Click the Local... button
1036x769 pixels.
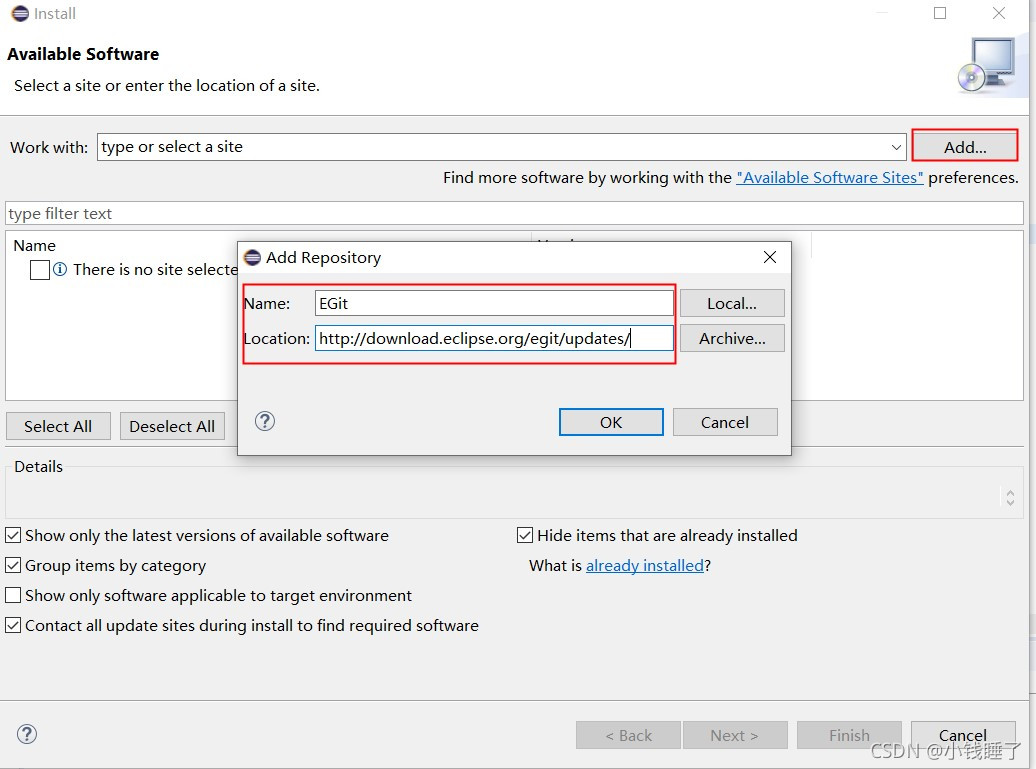click(732, 303)
